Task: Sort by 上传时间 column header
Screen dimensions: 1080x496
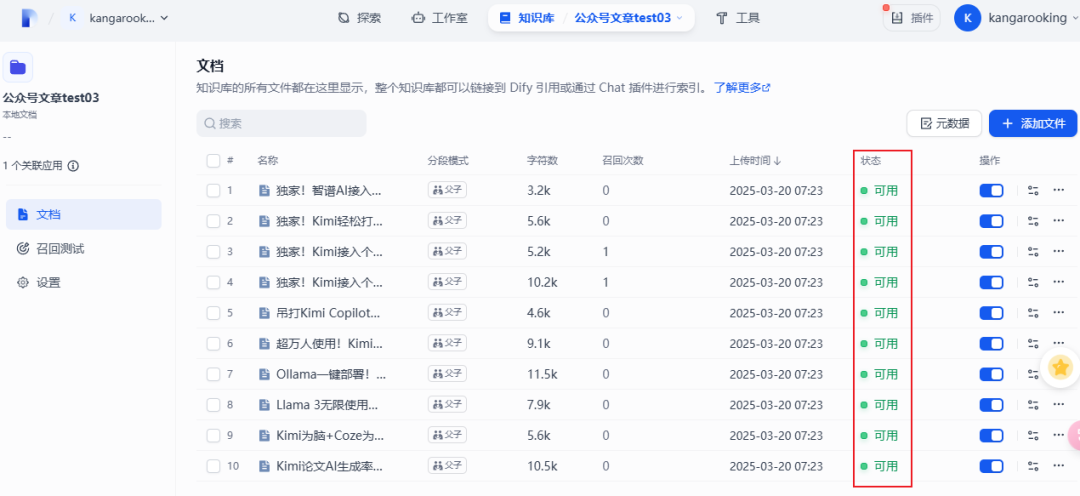Action: point(756,161)
